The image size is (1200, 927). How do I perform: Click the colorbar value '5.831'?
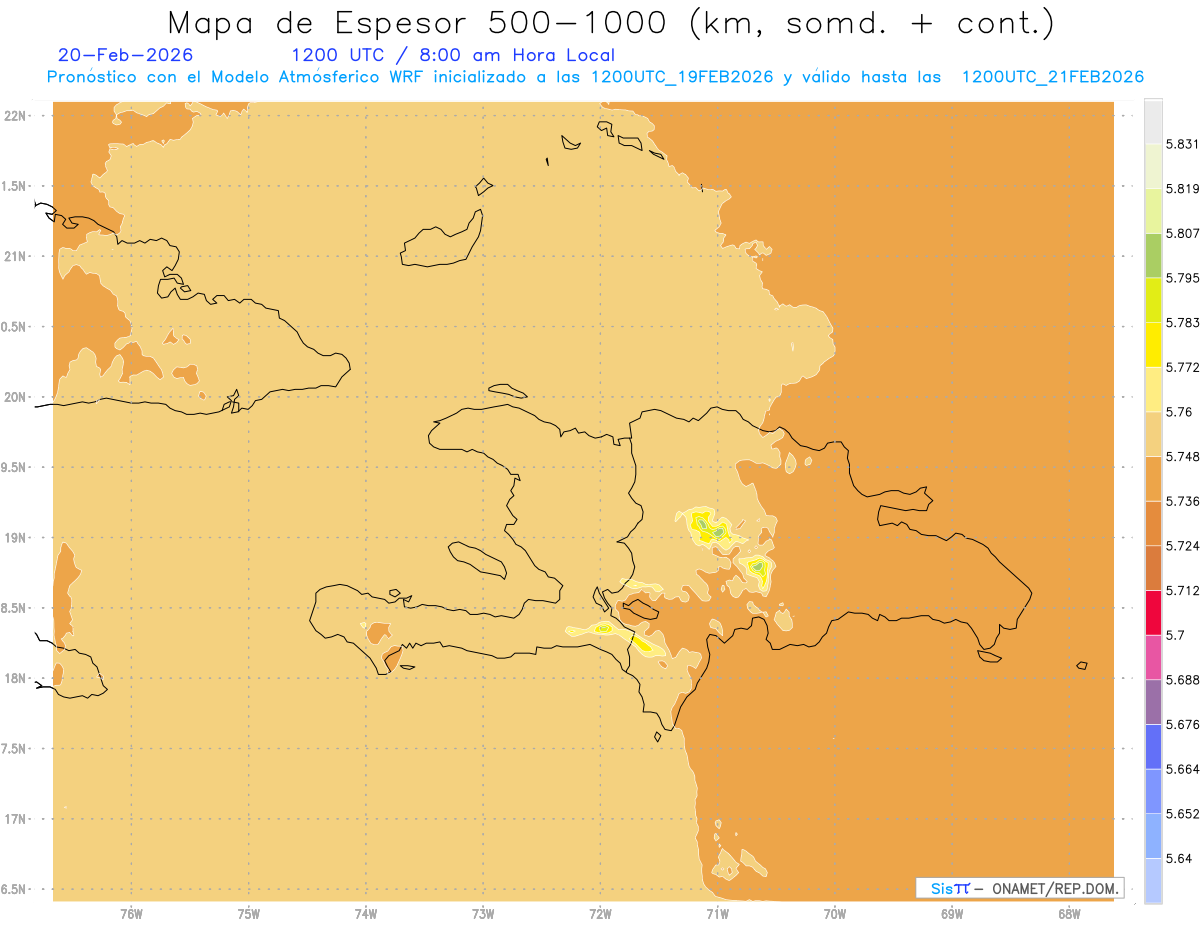click(1183, 144)
